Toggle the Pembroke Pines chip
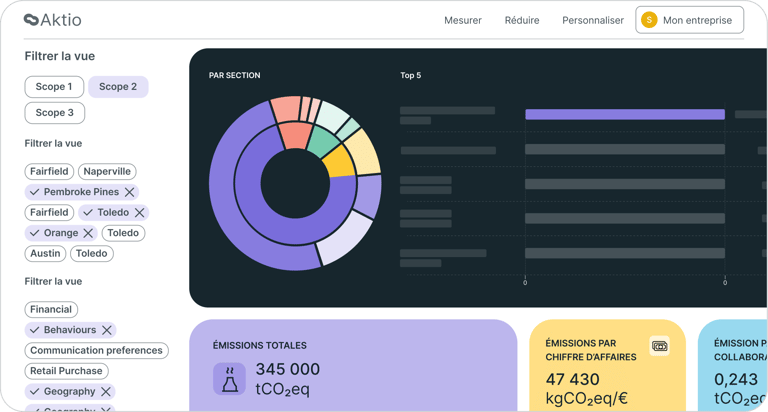768x412 pixels. coord(82,192)
